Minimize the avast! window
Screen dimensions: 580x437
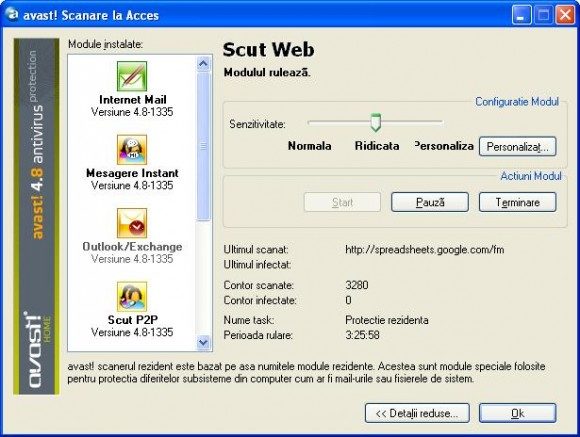coord(521,15)
